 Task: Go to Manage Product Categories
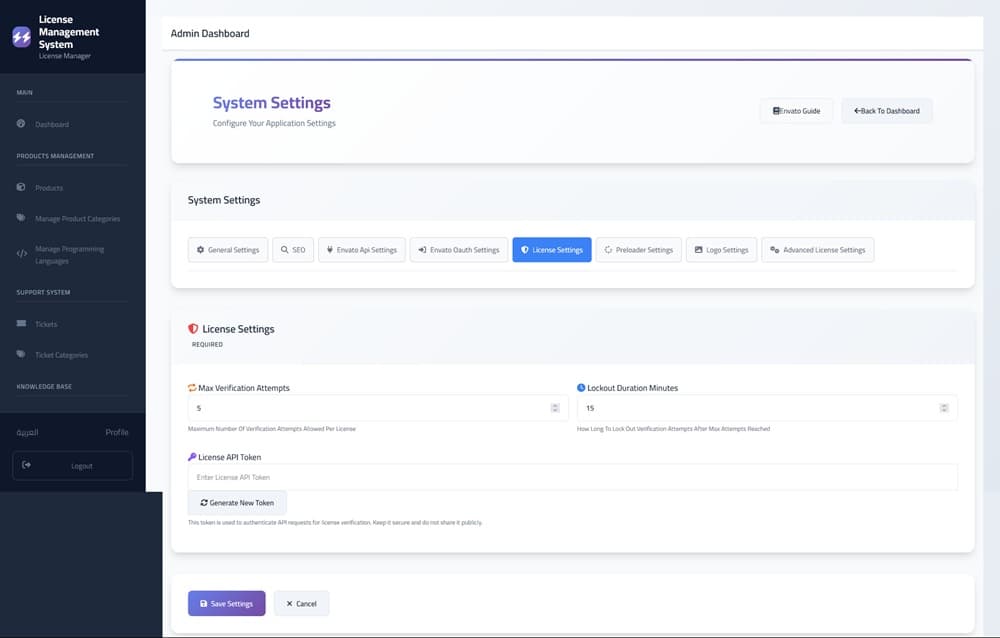77,219
